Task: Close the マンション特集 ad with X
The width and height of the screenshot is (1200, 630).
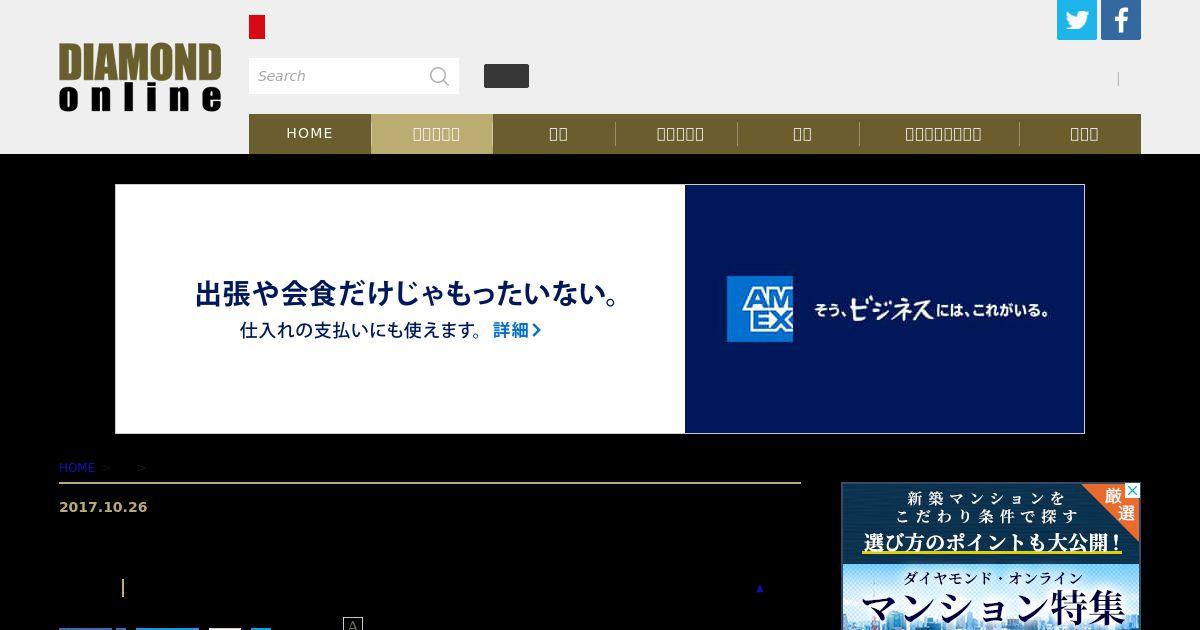Action: [x=1132, y=491]
